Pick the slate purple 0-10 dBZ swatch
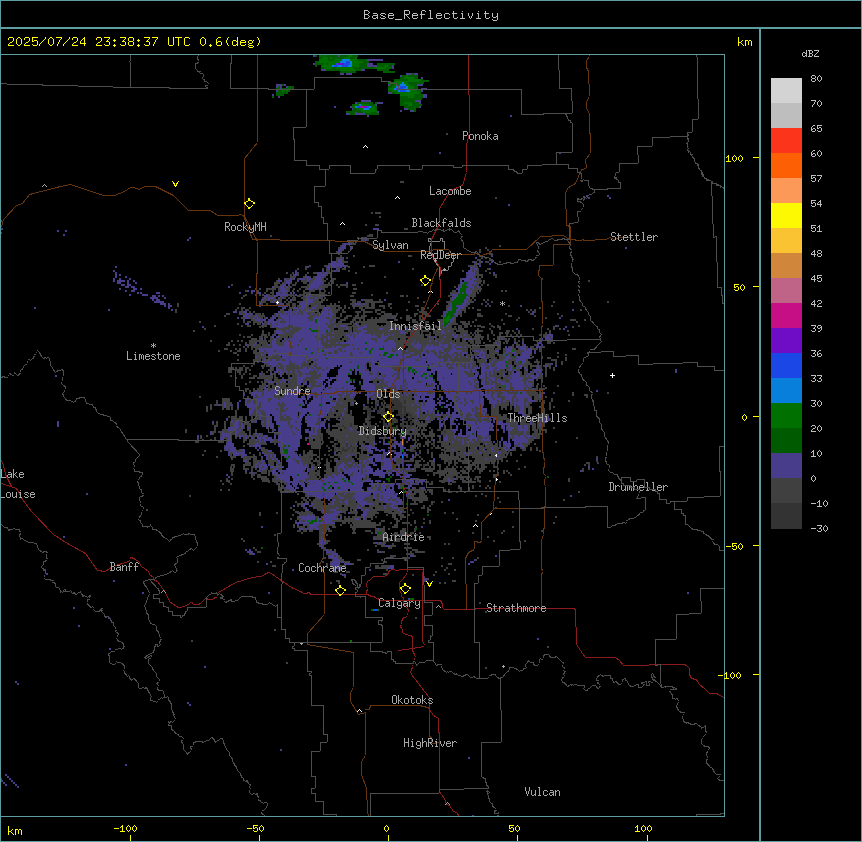 (786, 466)
